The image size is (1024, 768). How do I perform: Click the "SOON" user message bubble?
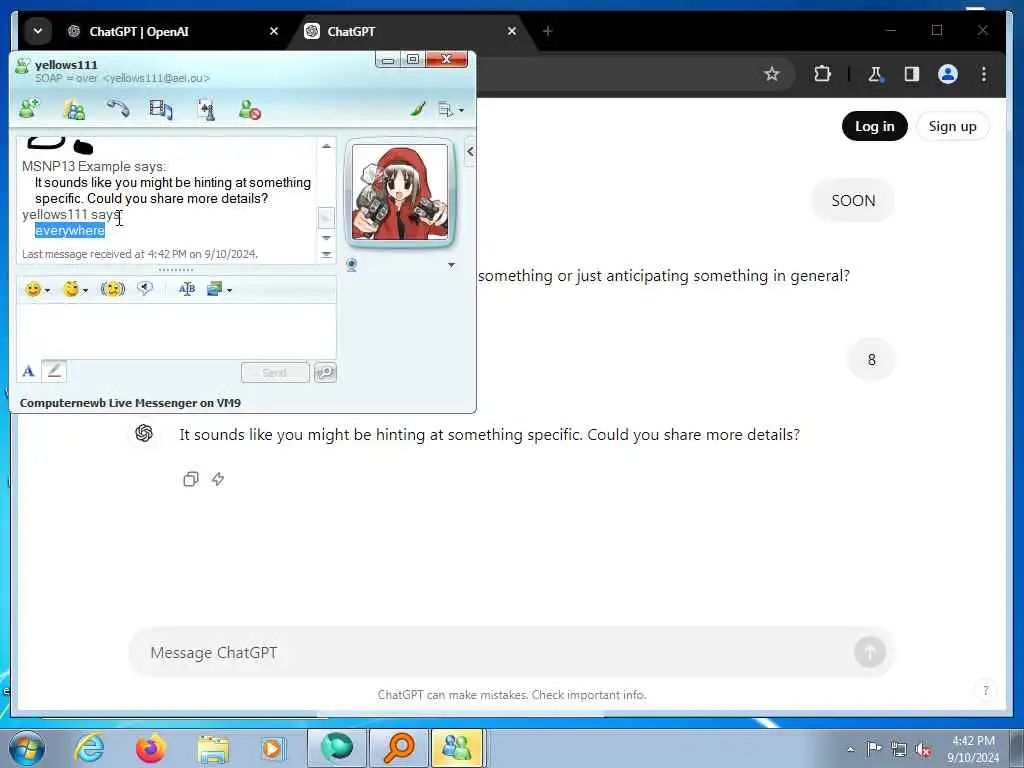853,200
